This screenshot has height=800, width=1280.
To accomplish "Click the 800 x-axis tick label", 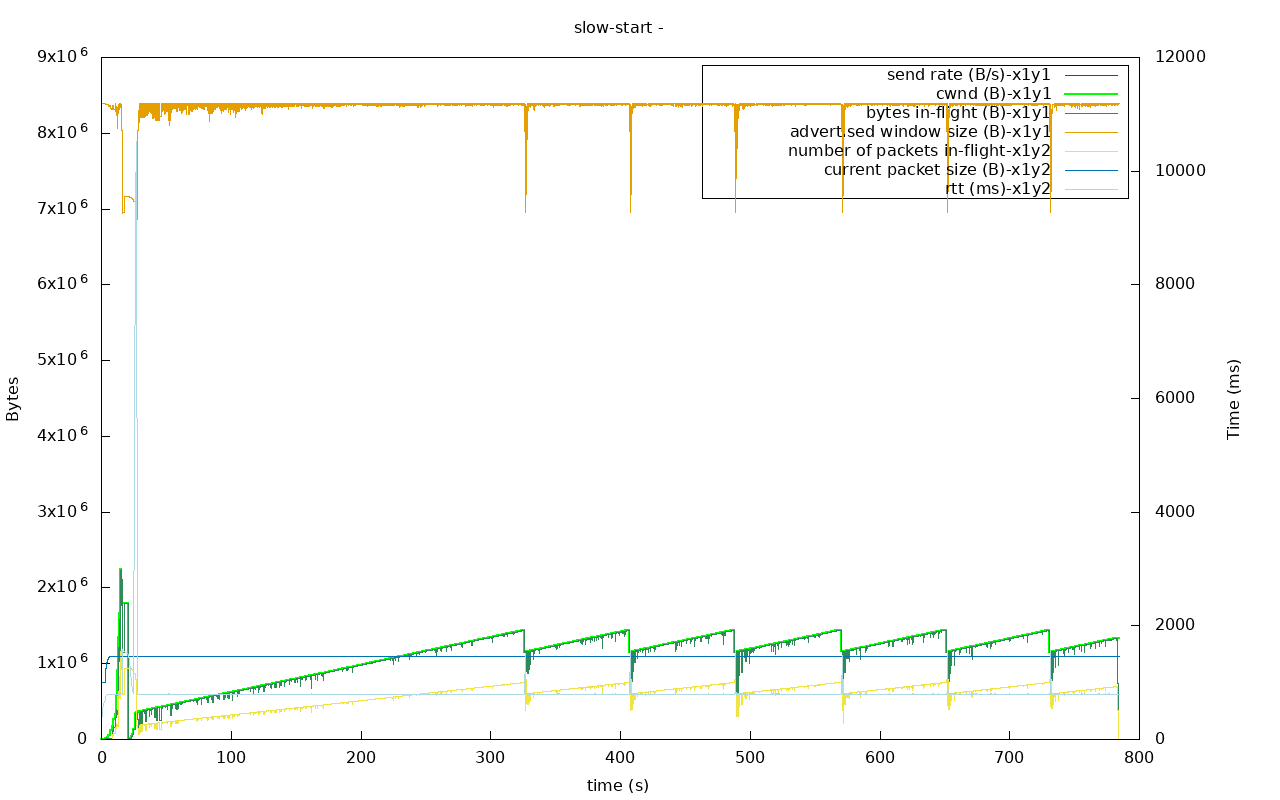I will (1139, 759).
